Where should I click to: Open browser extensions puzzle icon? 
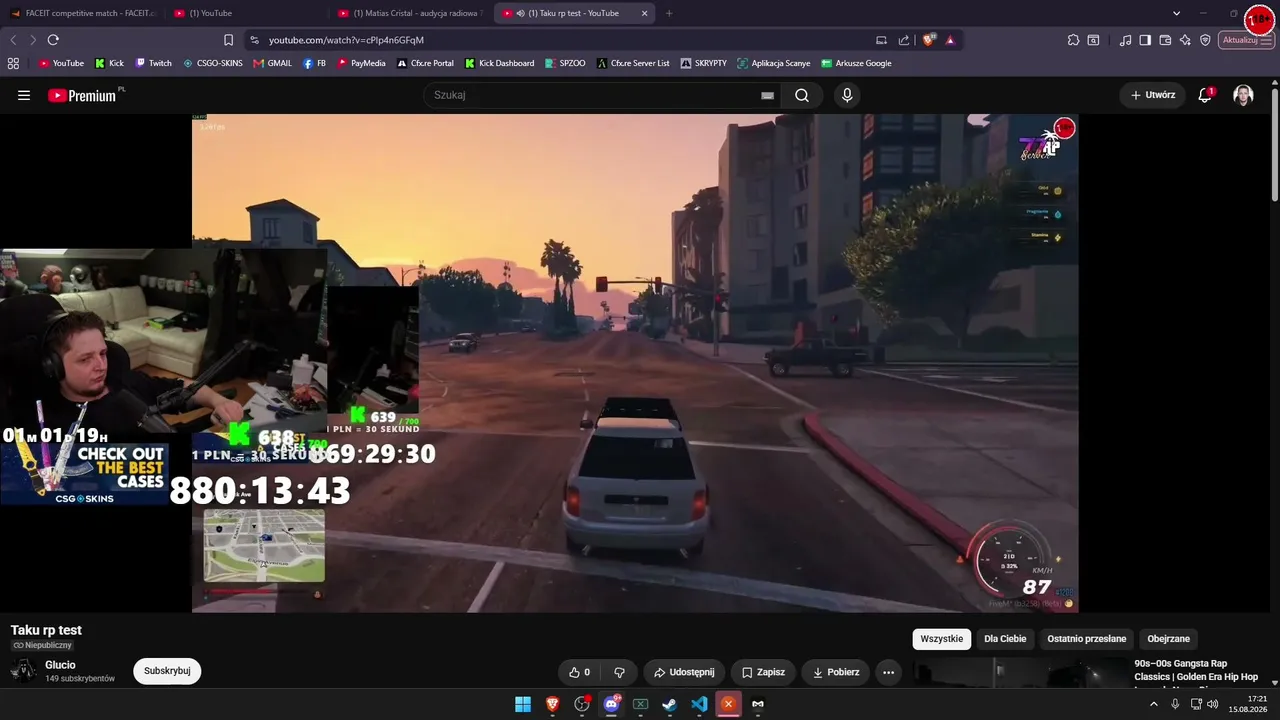(x=1073, y=40)
